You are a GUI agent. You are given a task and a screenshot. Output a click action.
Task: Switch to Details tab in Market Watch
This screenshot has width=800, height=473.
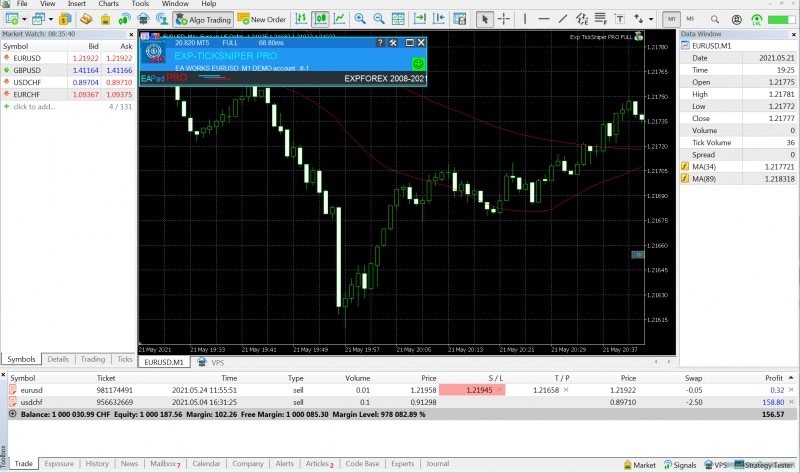coord(58,359)
